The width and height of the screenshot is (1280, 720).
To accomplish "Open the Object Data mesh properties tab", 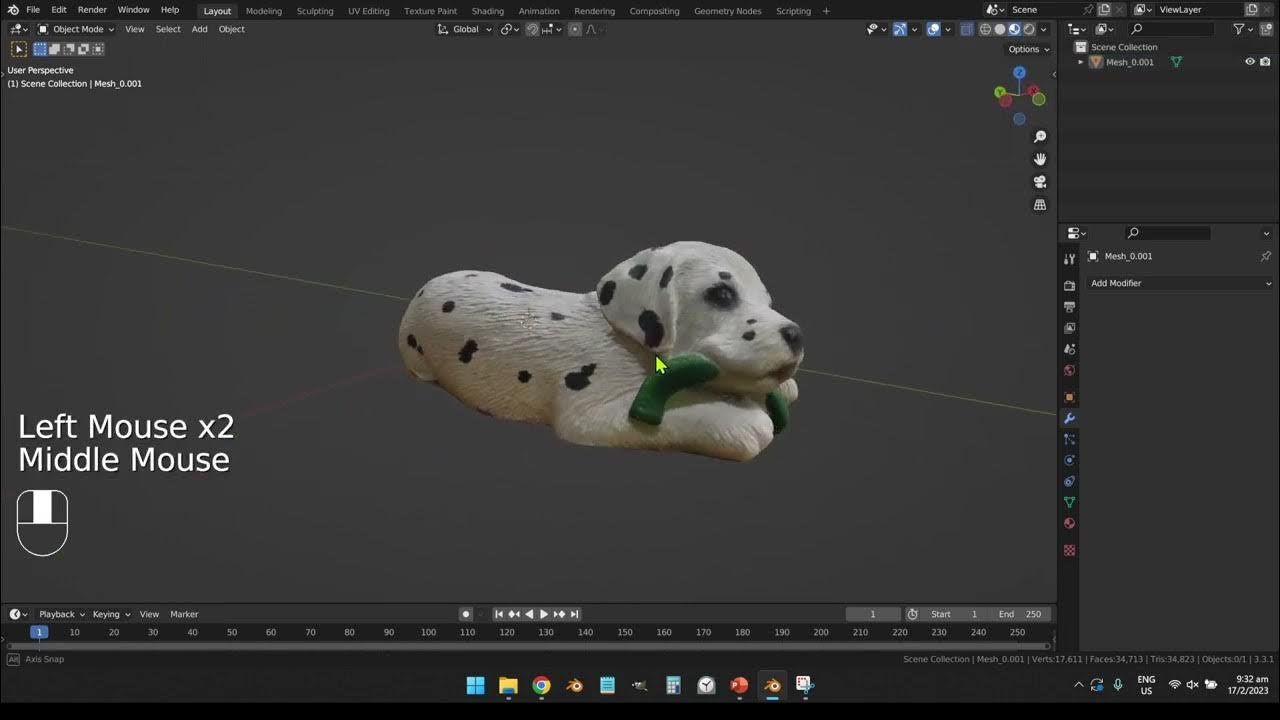I will (1069, 502).
